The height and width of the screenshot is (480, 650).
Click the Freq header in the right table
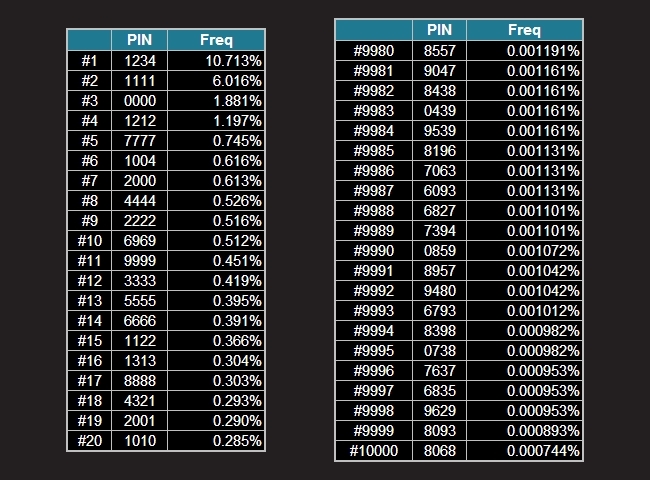pos(524,30)
